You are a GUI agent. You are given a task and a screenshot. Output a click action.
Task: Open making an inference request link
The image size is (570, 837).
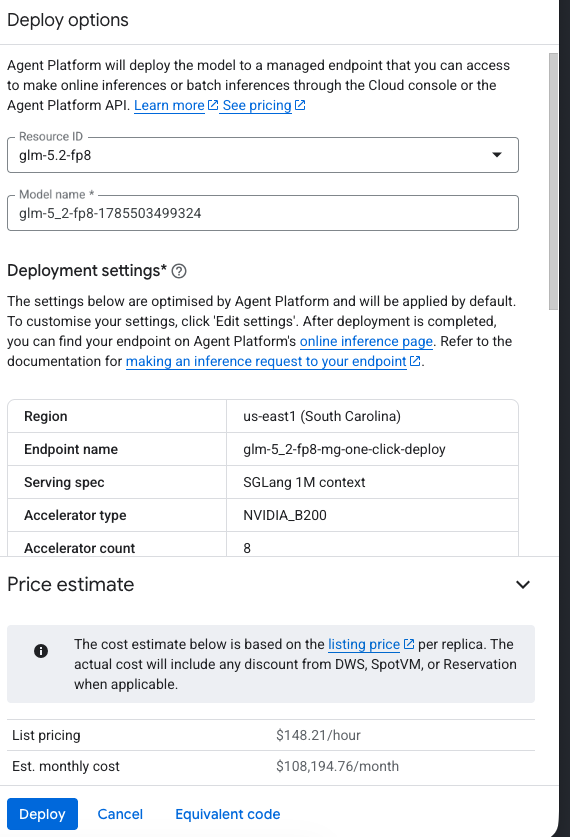[266, 361]
